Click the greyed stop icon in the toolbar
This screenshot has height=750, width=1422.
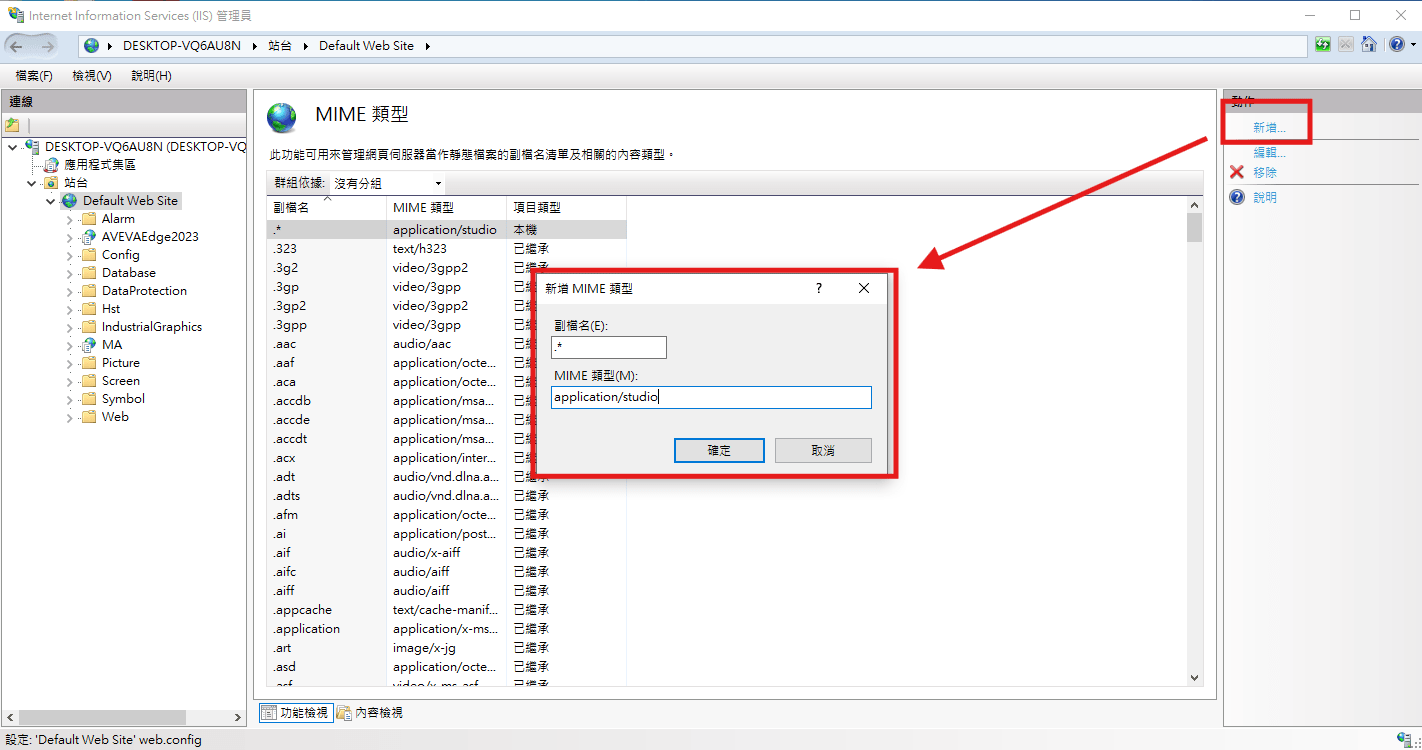pyautogui.click(x=1346, y=45)
